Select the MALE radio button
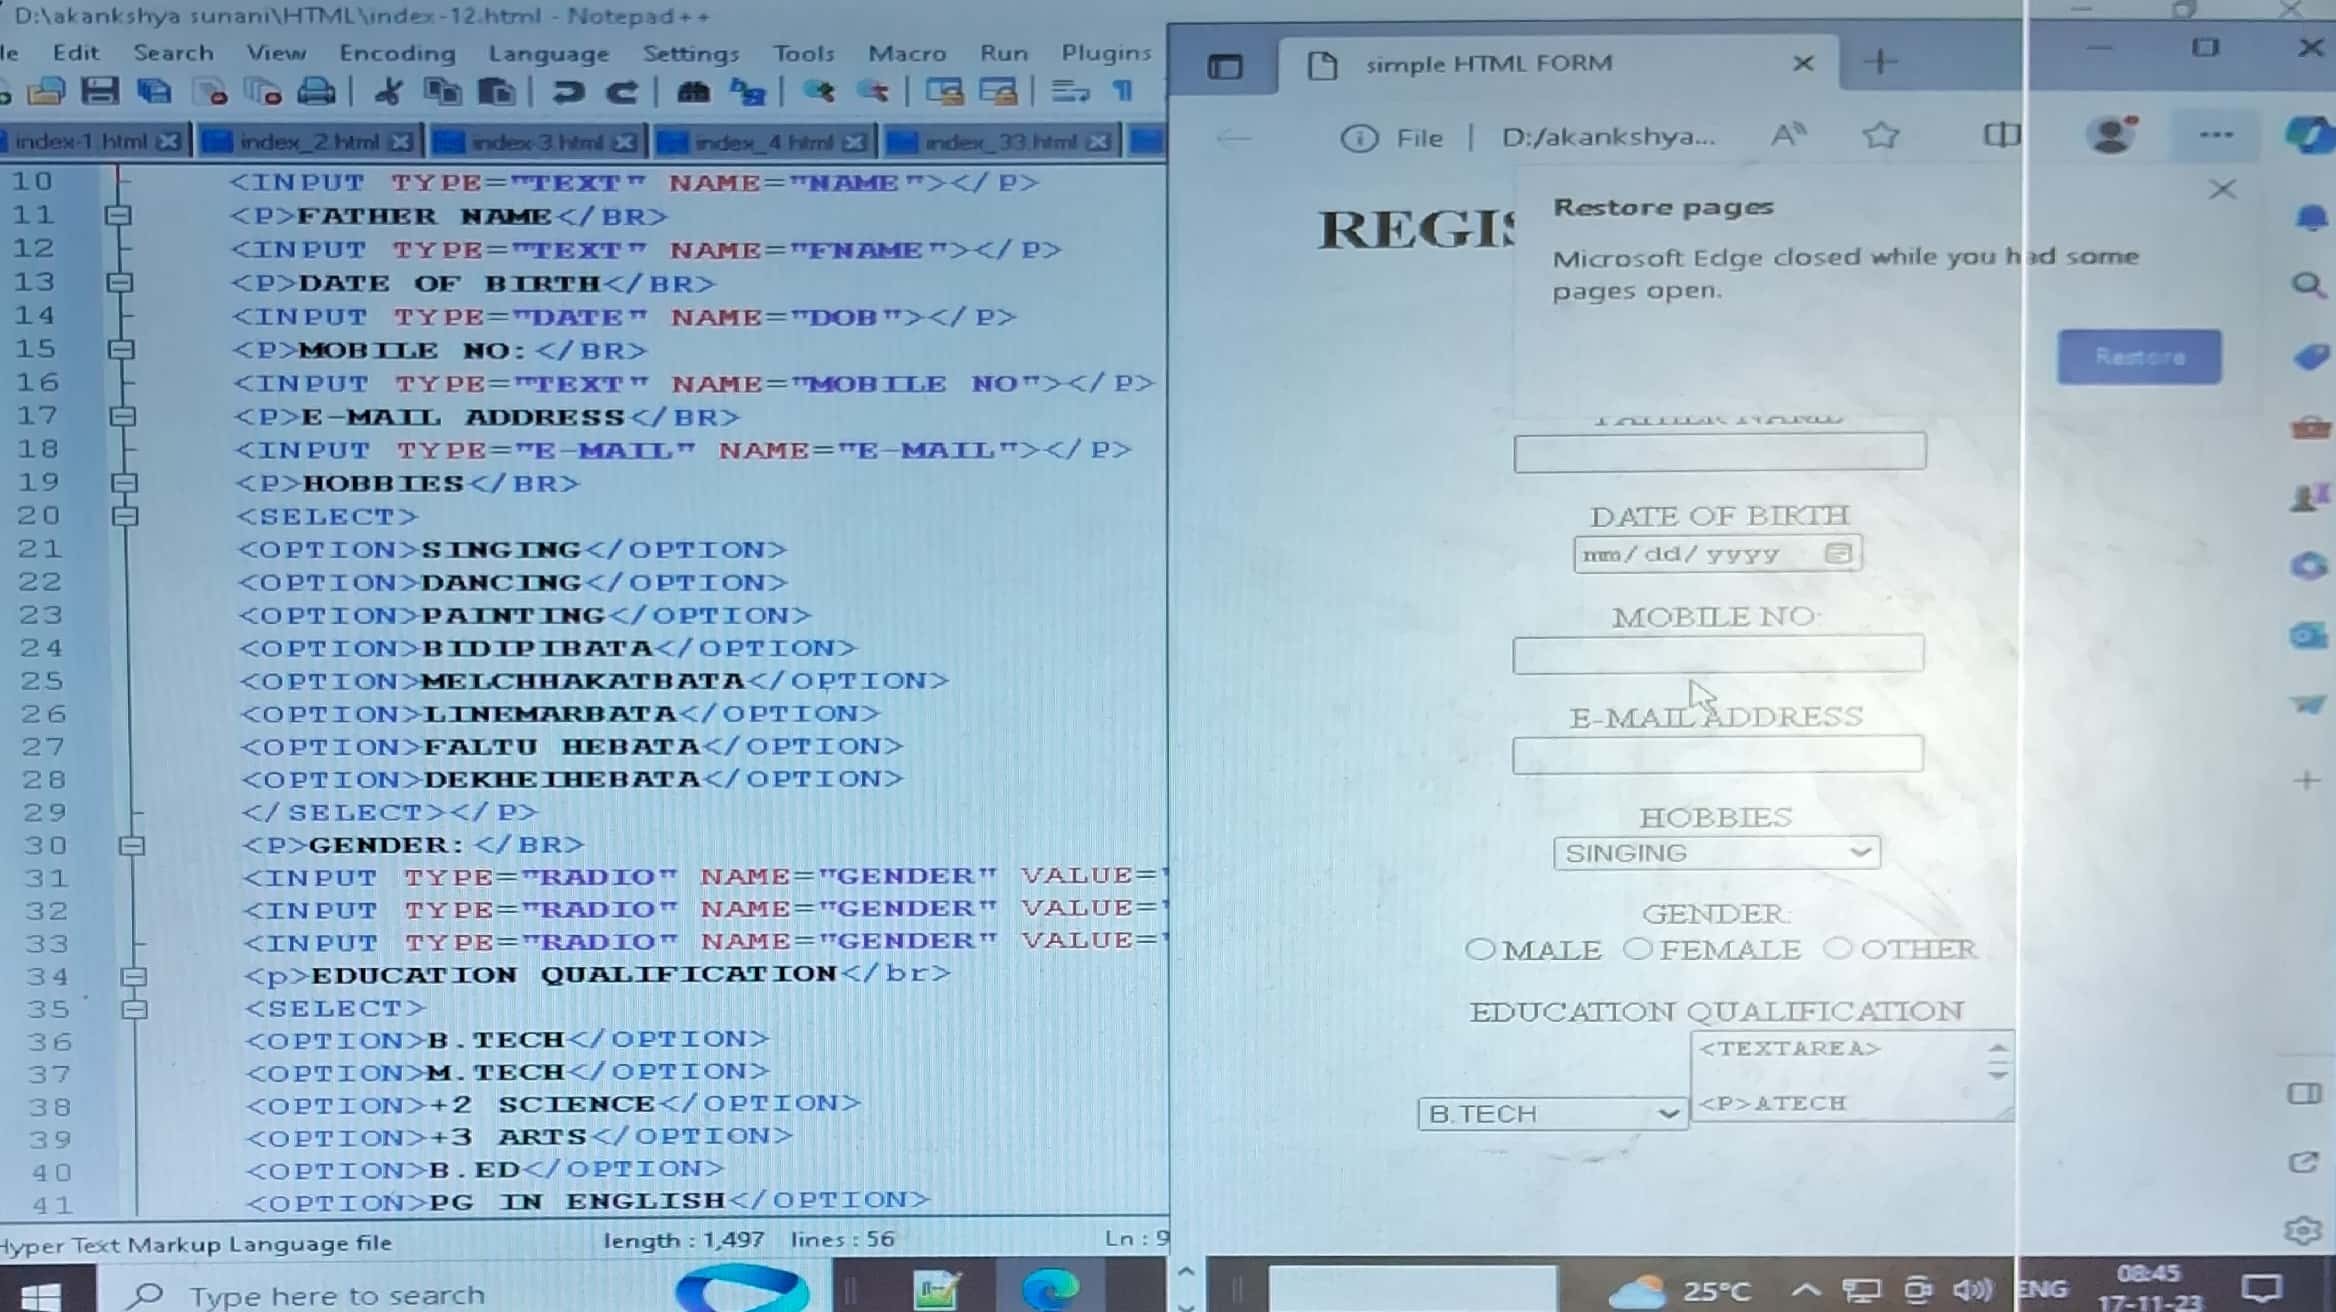 coord(1480,949)
